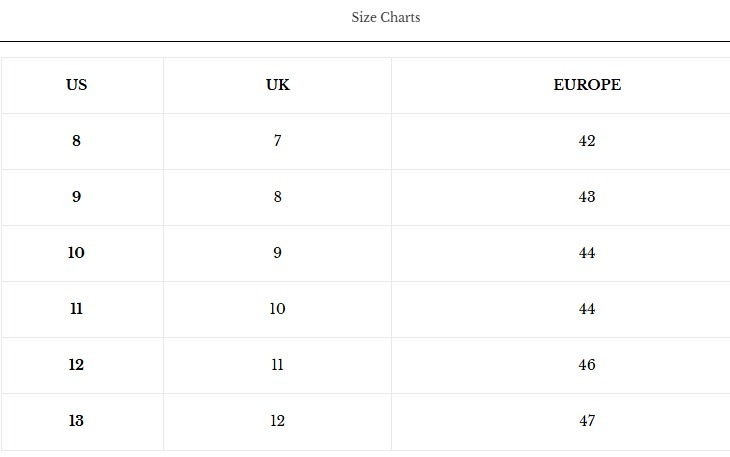
Task: Click US size 10 cell
Action: pos(77,253)
